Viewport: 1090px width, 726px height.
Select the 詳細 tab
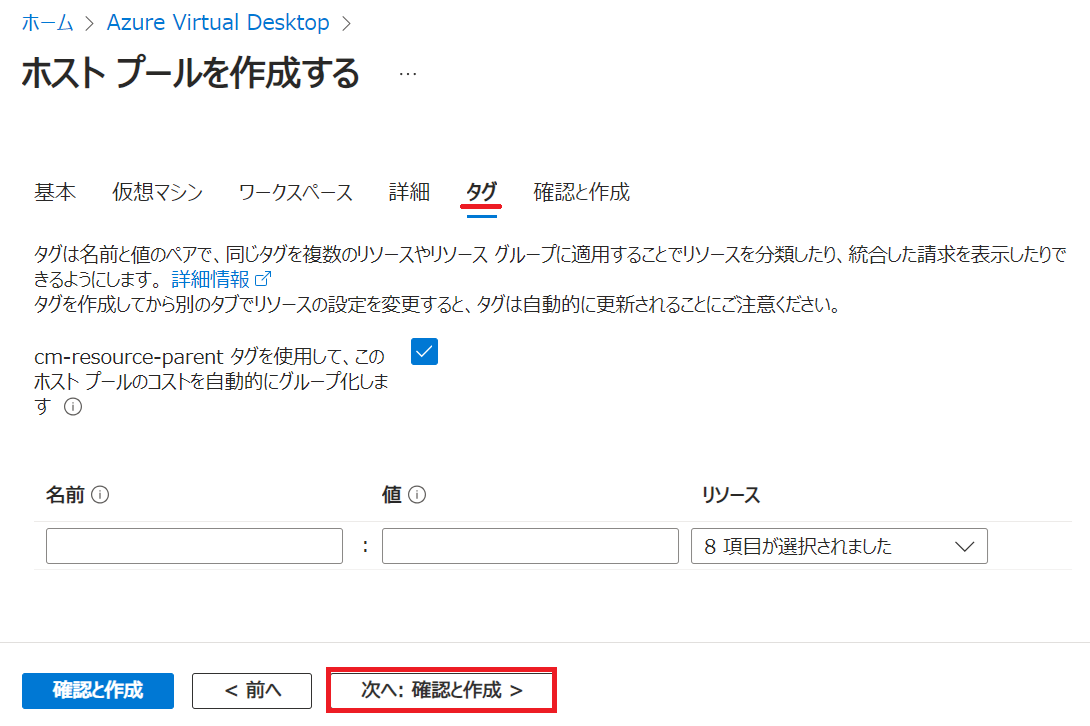[x=409, y=192]
